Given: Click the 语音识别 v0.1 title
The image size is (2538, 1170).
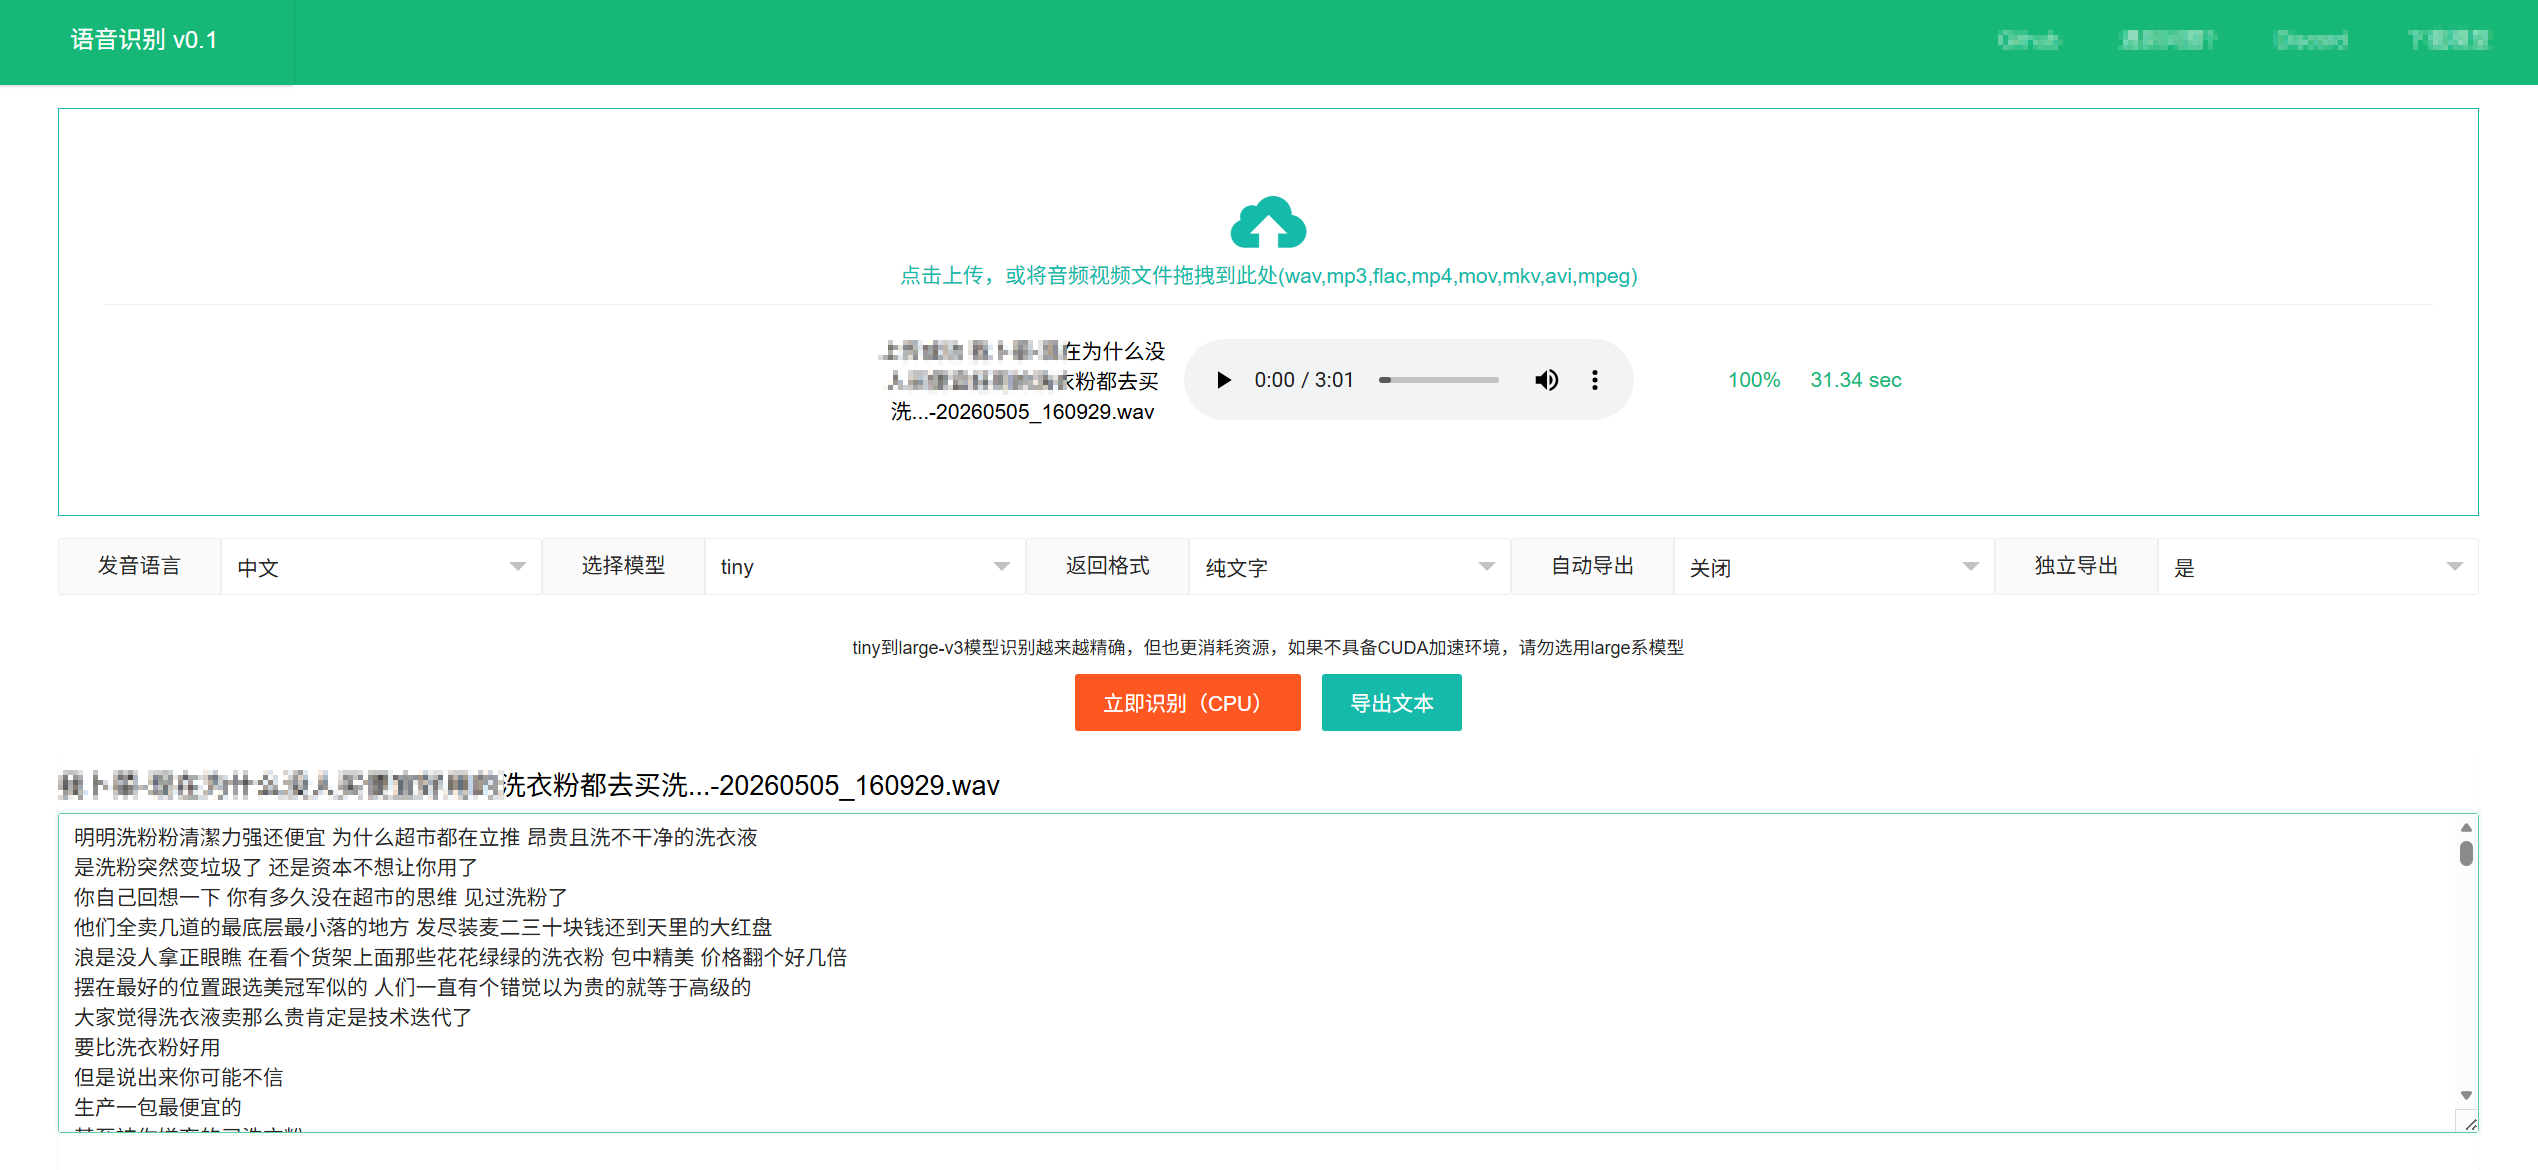Looking at the screenshot, I should coord(144,40).
